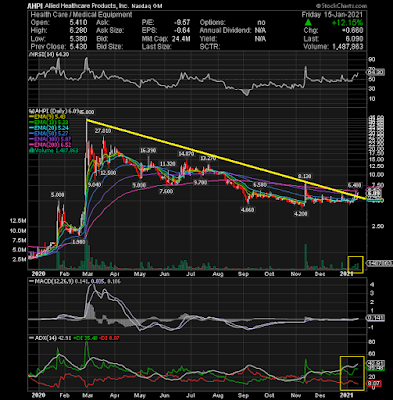Click the 4.200 November low label

pos(300,214)
